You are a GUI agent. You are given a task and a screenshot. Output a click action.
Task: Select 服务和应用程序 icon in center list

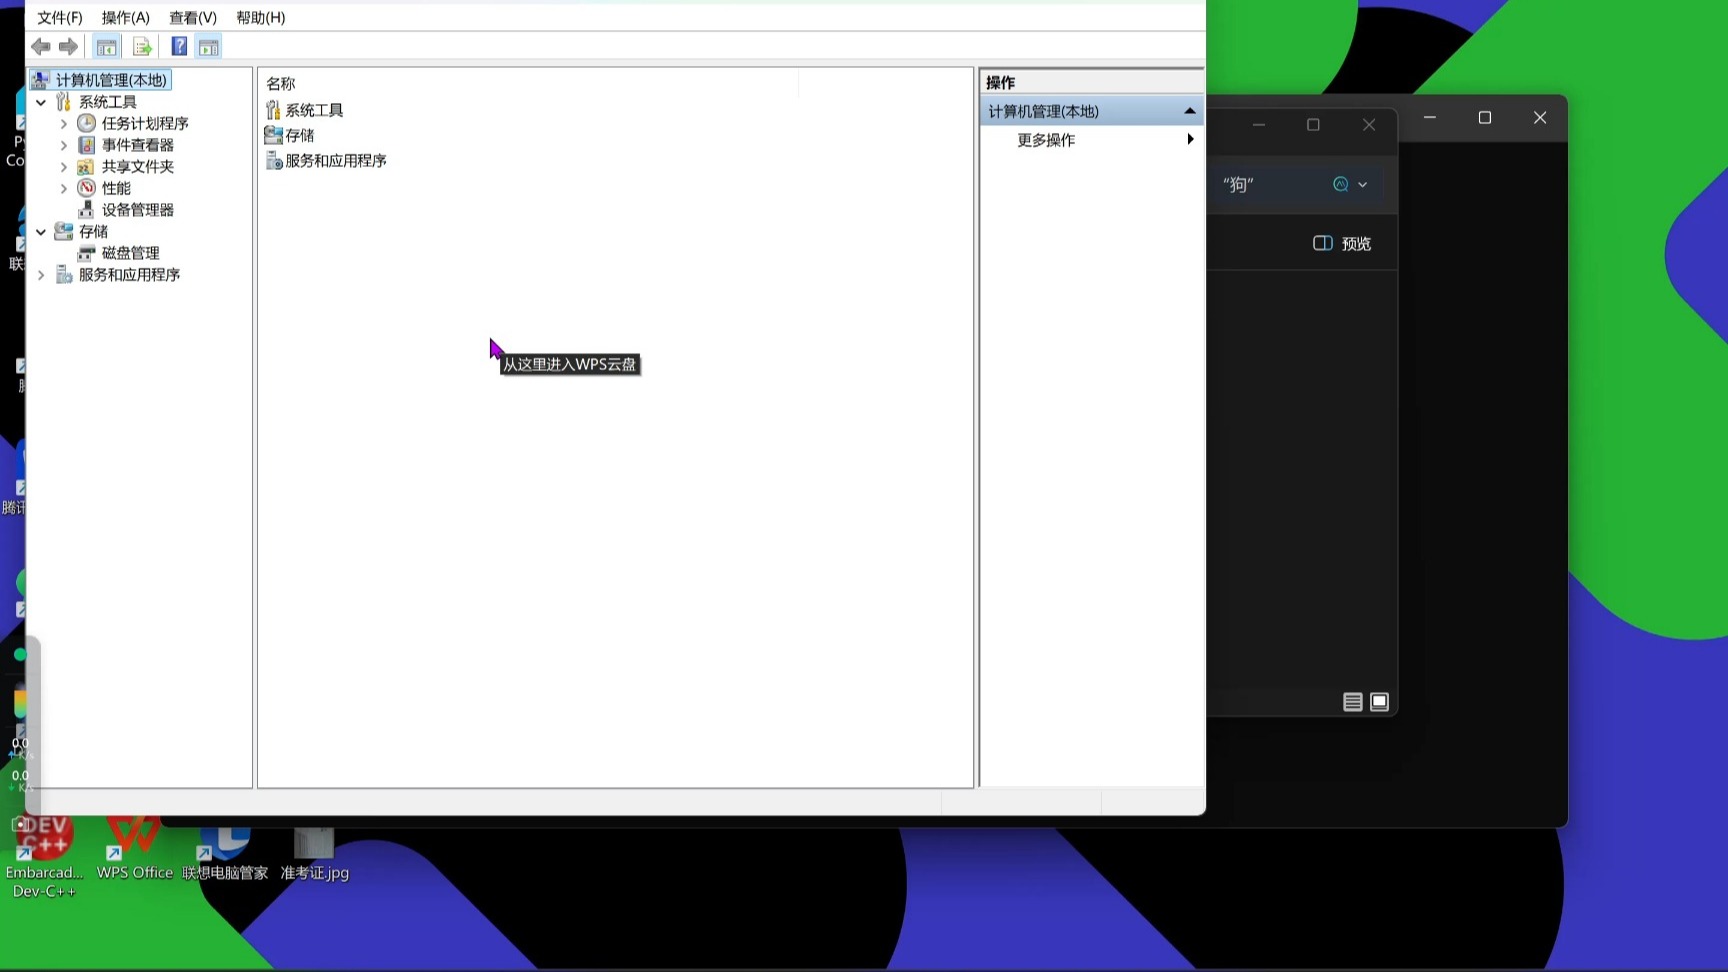273,160
